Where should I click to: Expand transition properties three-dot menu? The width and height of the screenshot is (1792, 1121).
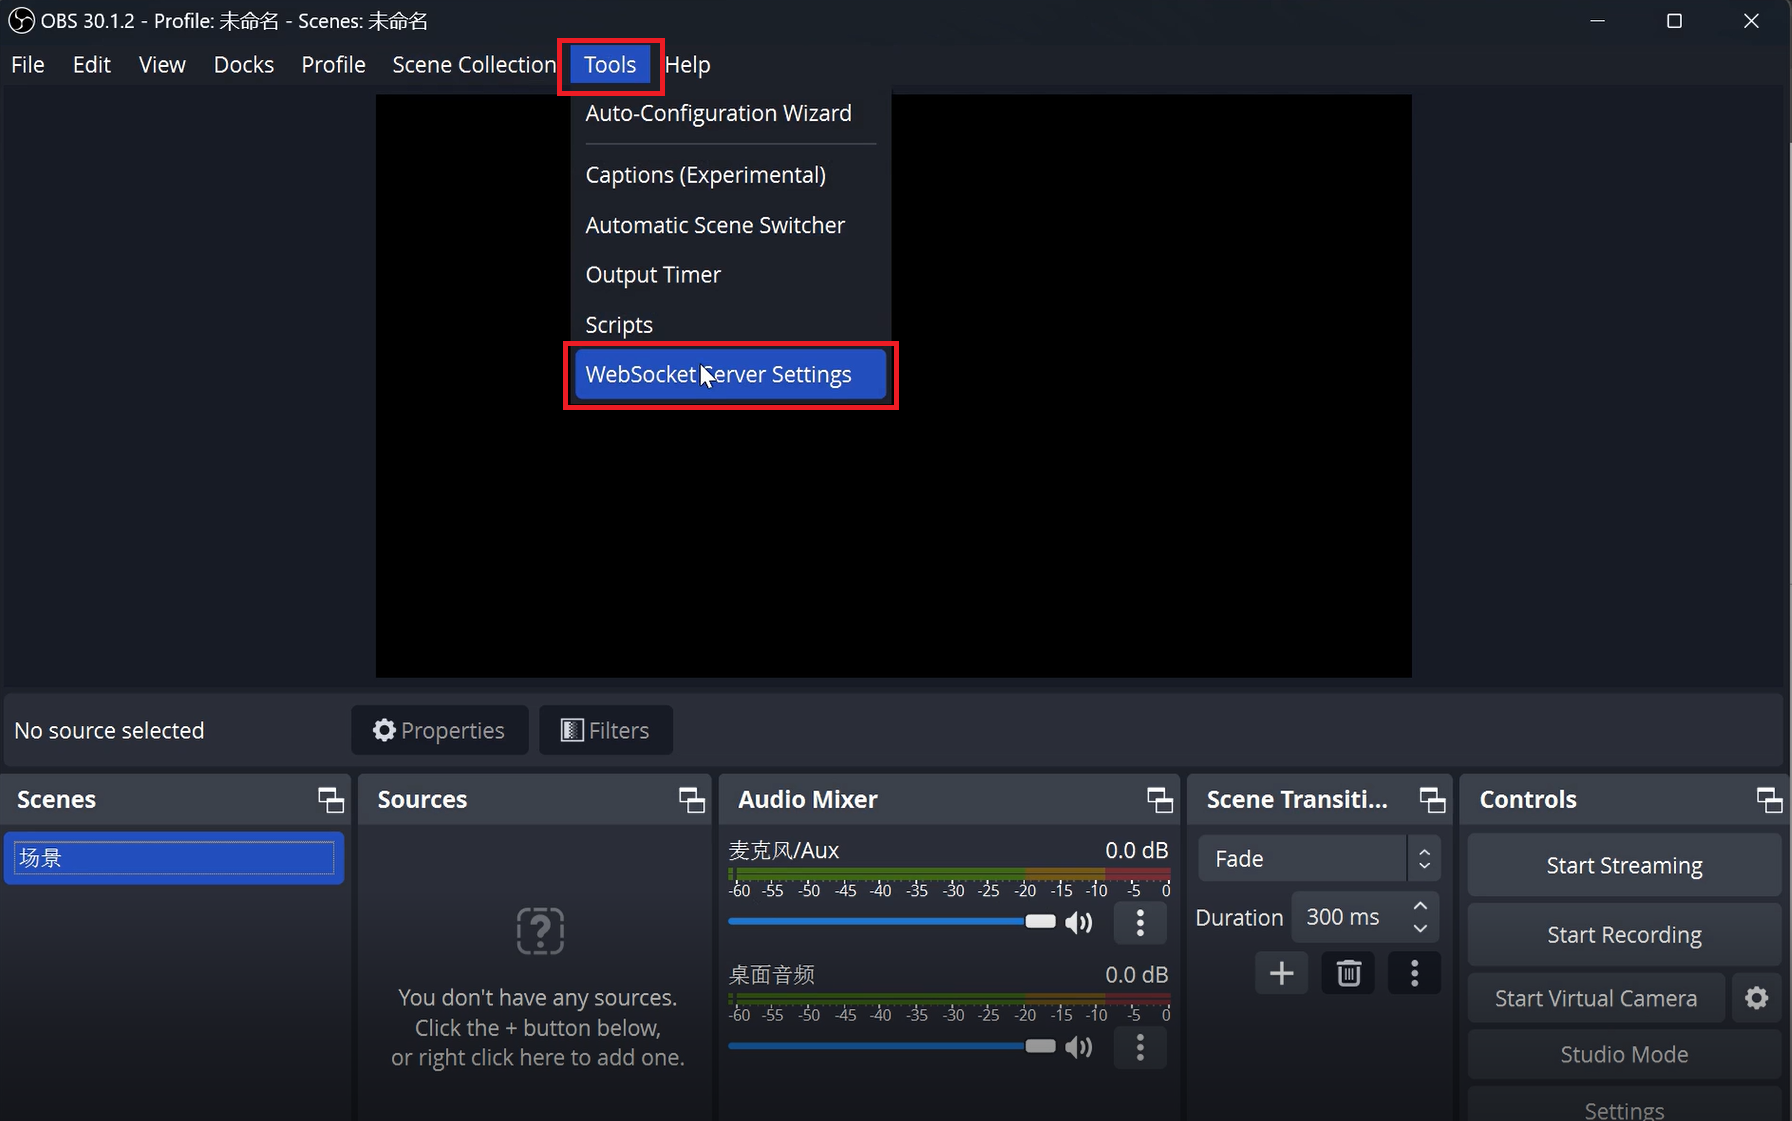1414,973
